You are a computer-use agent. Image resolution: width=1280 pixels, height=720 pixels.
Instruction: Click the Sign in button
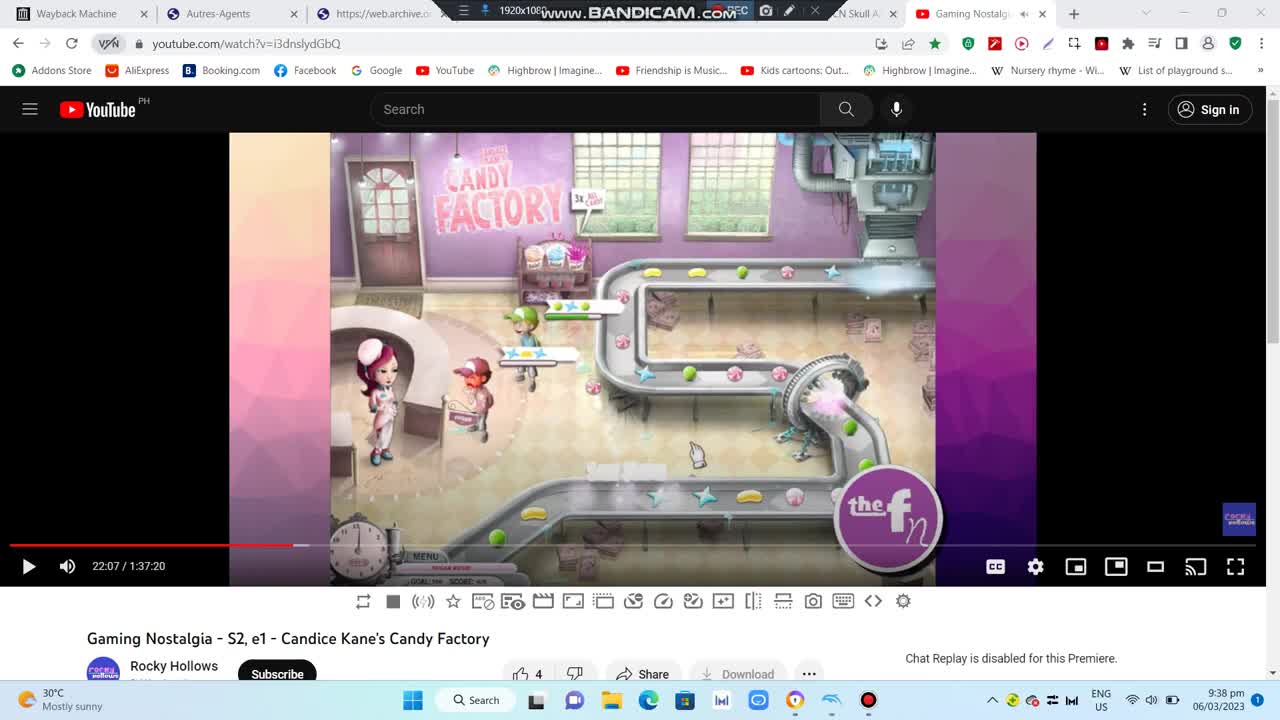point(1209,109)
